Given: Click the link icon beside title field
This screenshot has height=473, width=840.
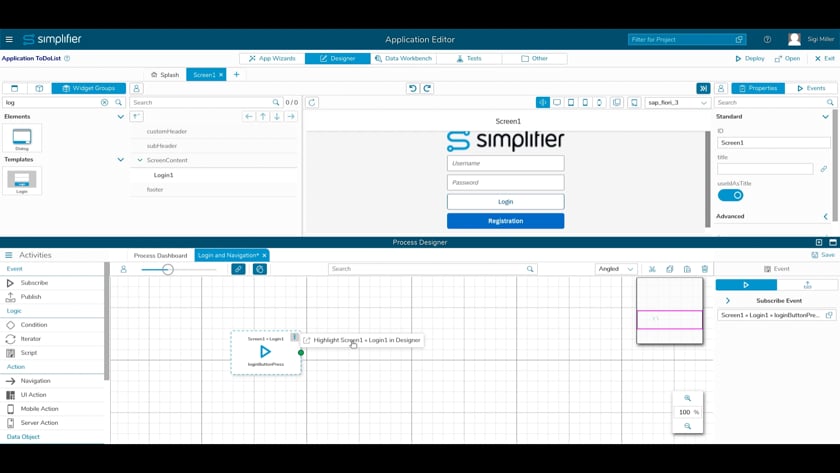Looking at the screenshot, I should pos(823,169).
